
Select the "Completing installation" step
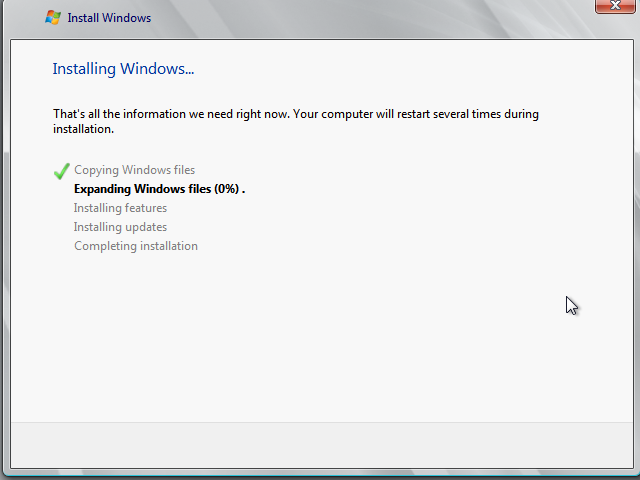pyautogui.click(x=136, y=246)
